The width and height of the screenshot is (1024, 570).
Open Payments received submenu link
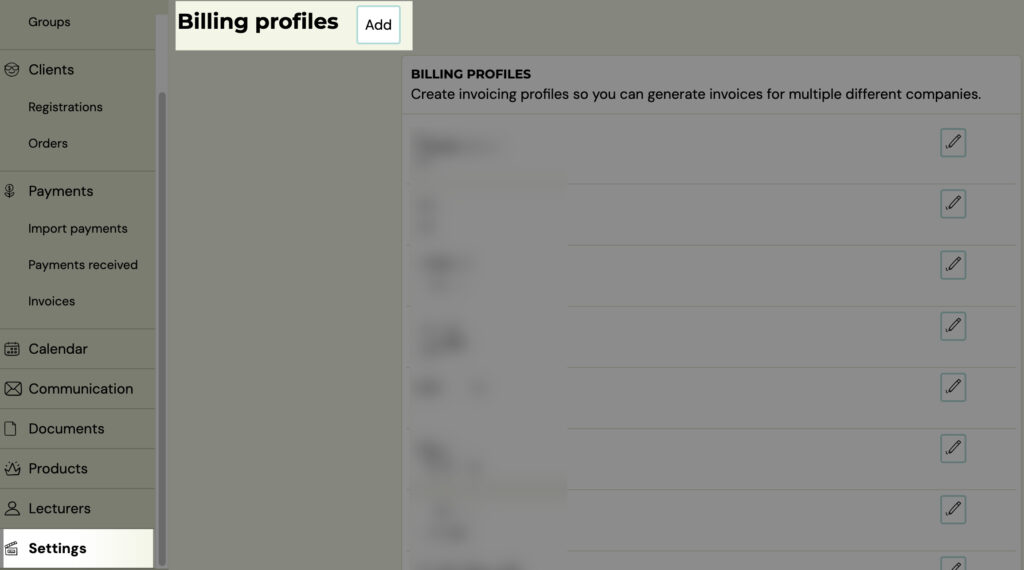(83, 264)
